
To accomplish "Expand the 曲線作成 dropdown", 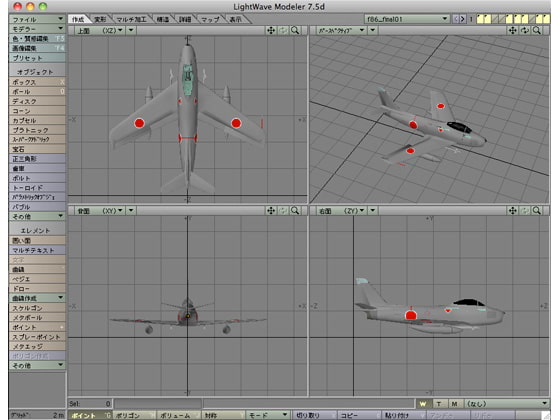I will (x=37, y=298).
